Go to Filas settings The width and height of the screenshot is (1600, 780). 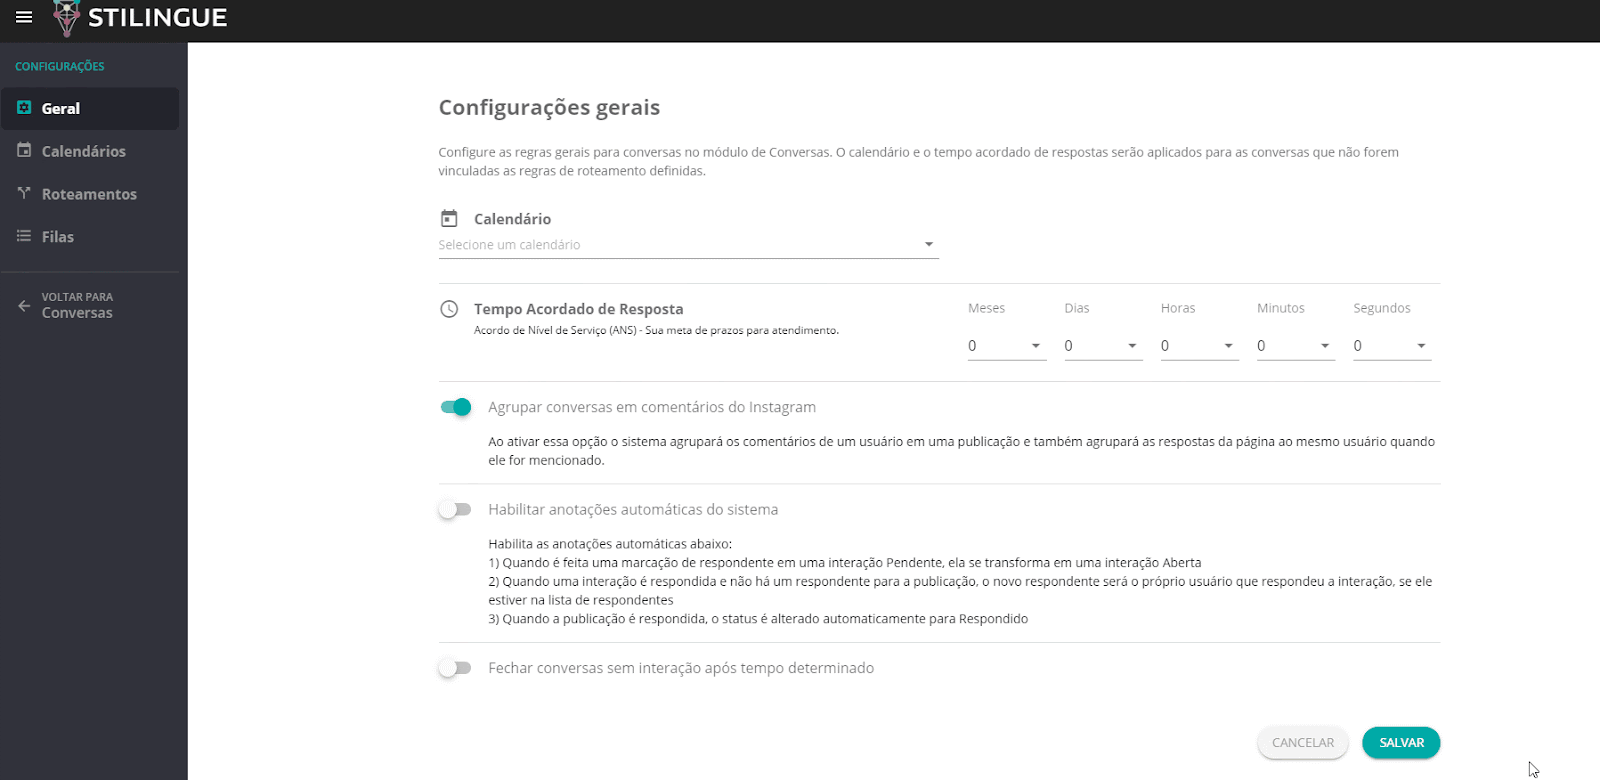90,237
